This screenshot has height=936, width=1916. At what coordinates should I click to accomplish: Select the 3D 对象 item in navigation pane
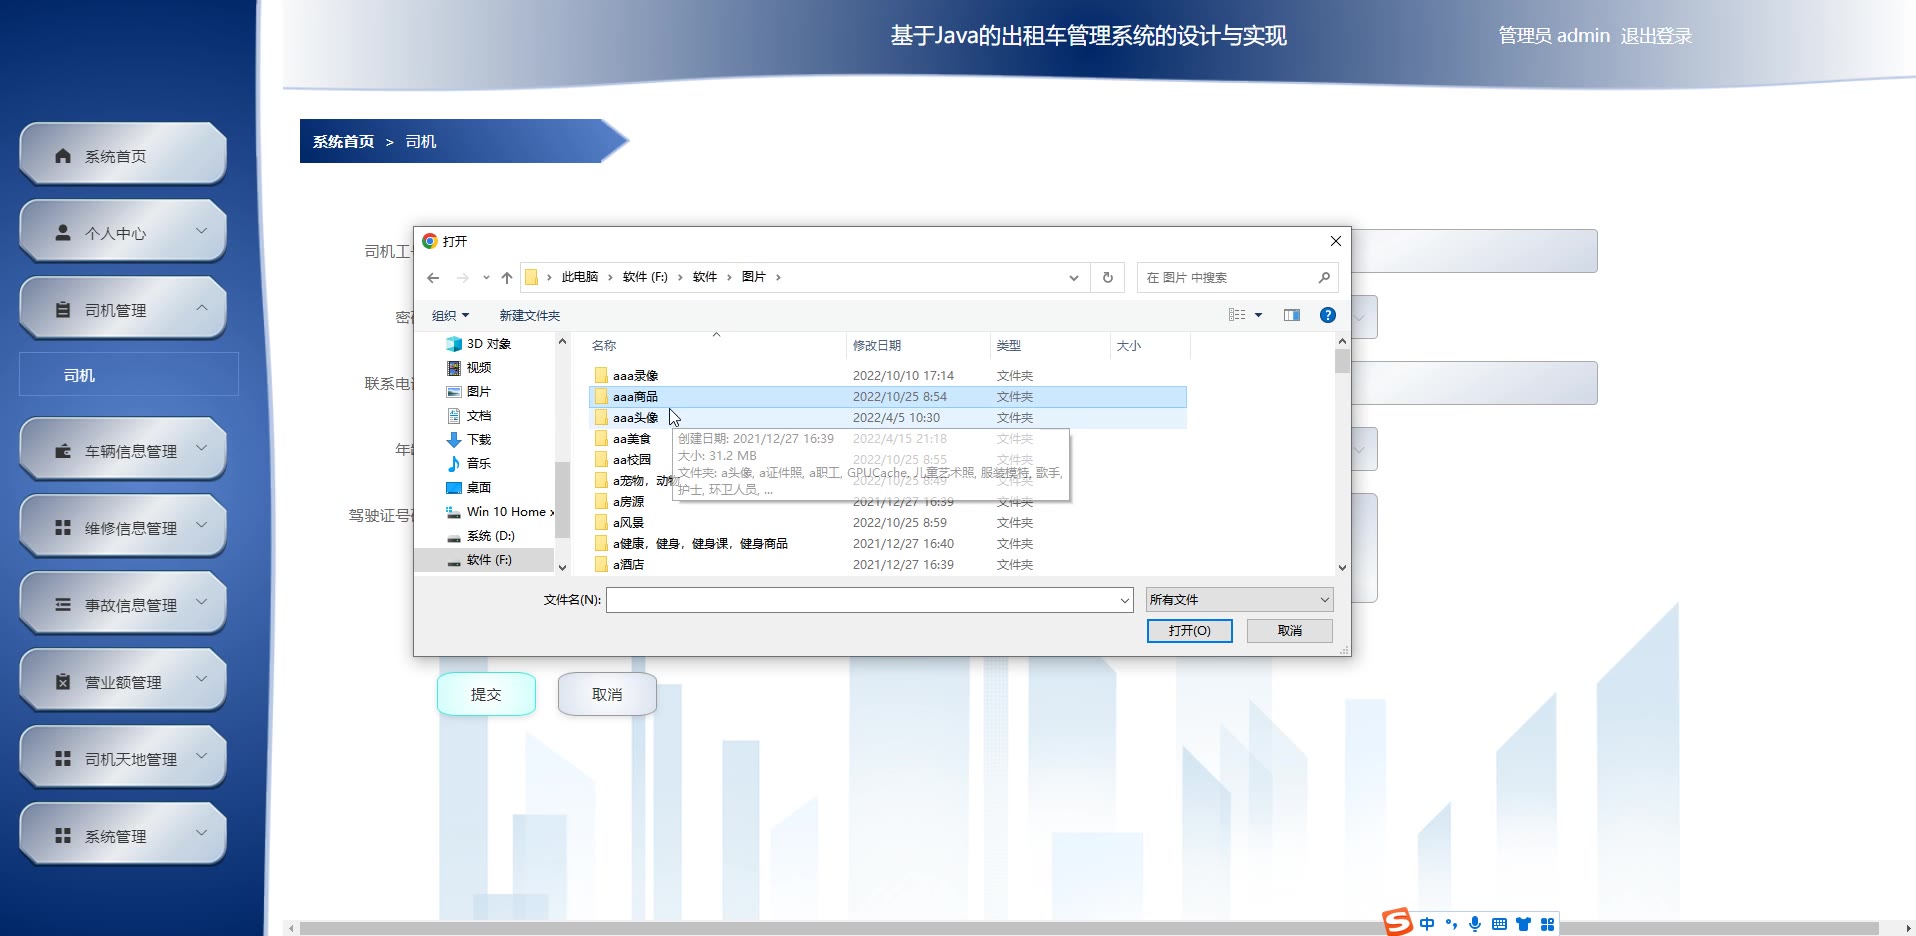(x=488, y=344)
